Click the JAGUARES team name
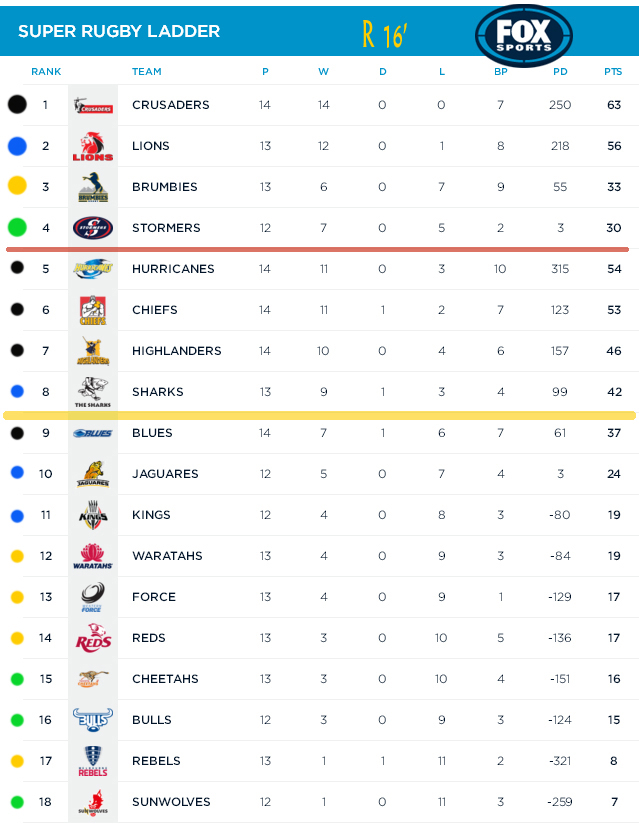The height and width of the screenshot is (829, 639). click(165, 474)
